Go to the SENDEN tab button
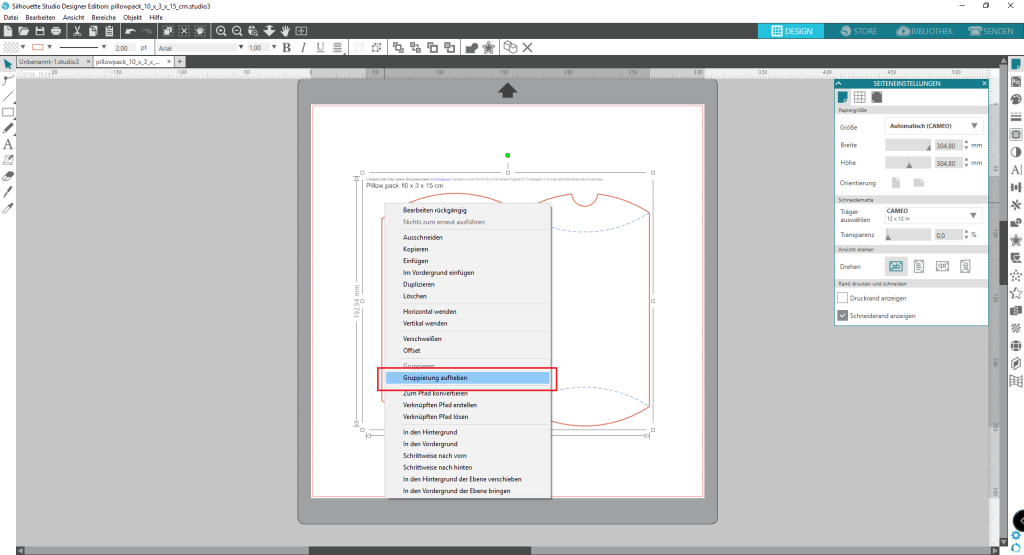This screenshot has width=1024, height=555. tap(988, 31)
